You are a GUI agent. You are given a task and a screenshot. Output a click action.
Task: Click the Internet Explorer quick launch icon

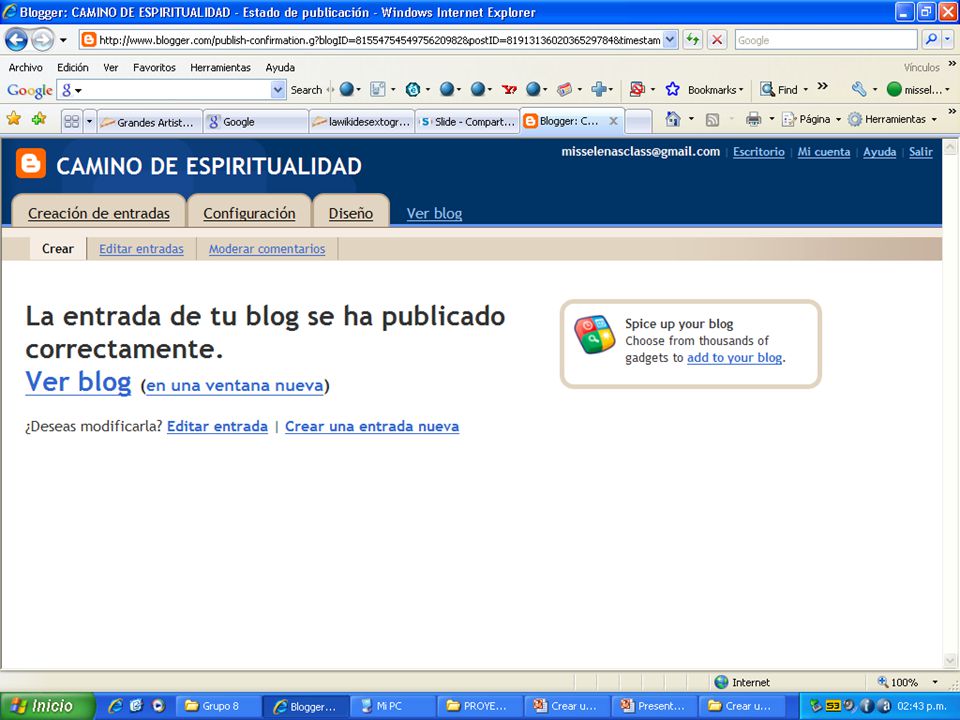(x=115, y=705)
